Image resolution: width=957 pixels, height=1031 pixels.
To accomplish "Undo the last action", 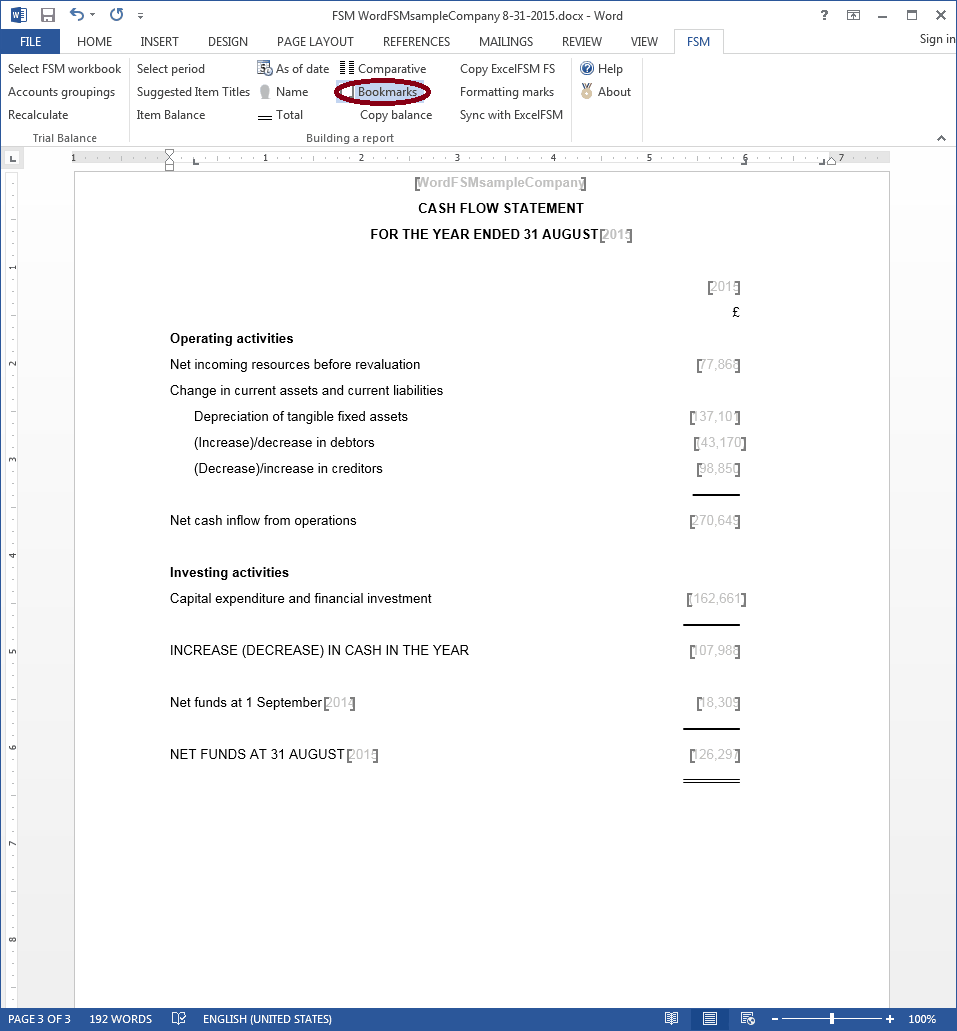I will click(77, 14).
